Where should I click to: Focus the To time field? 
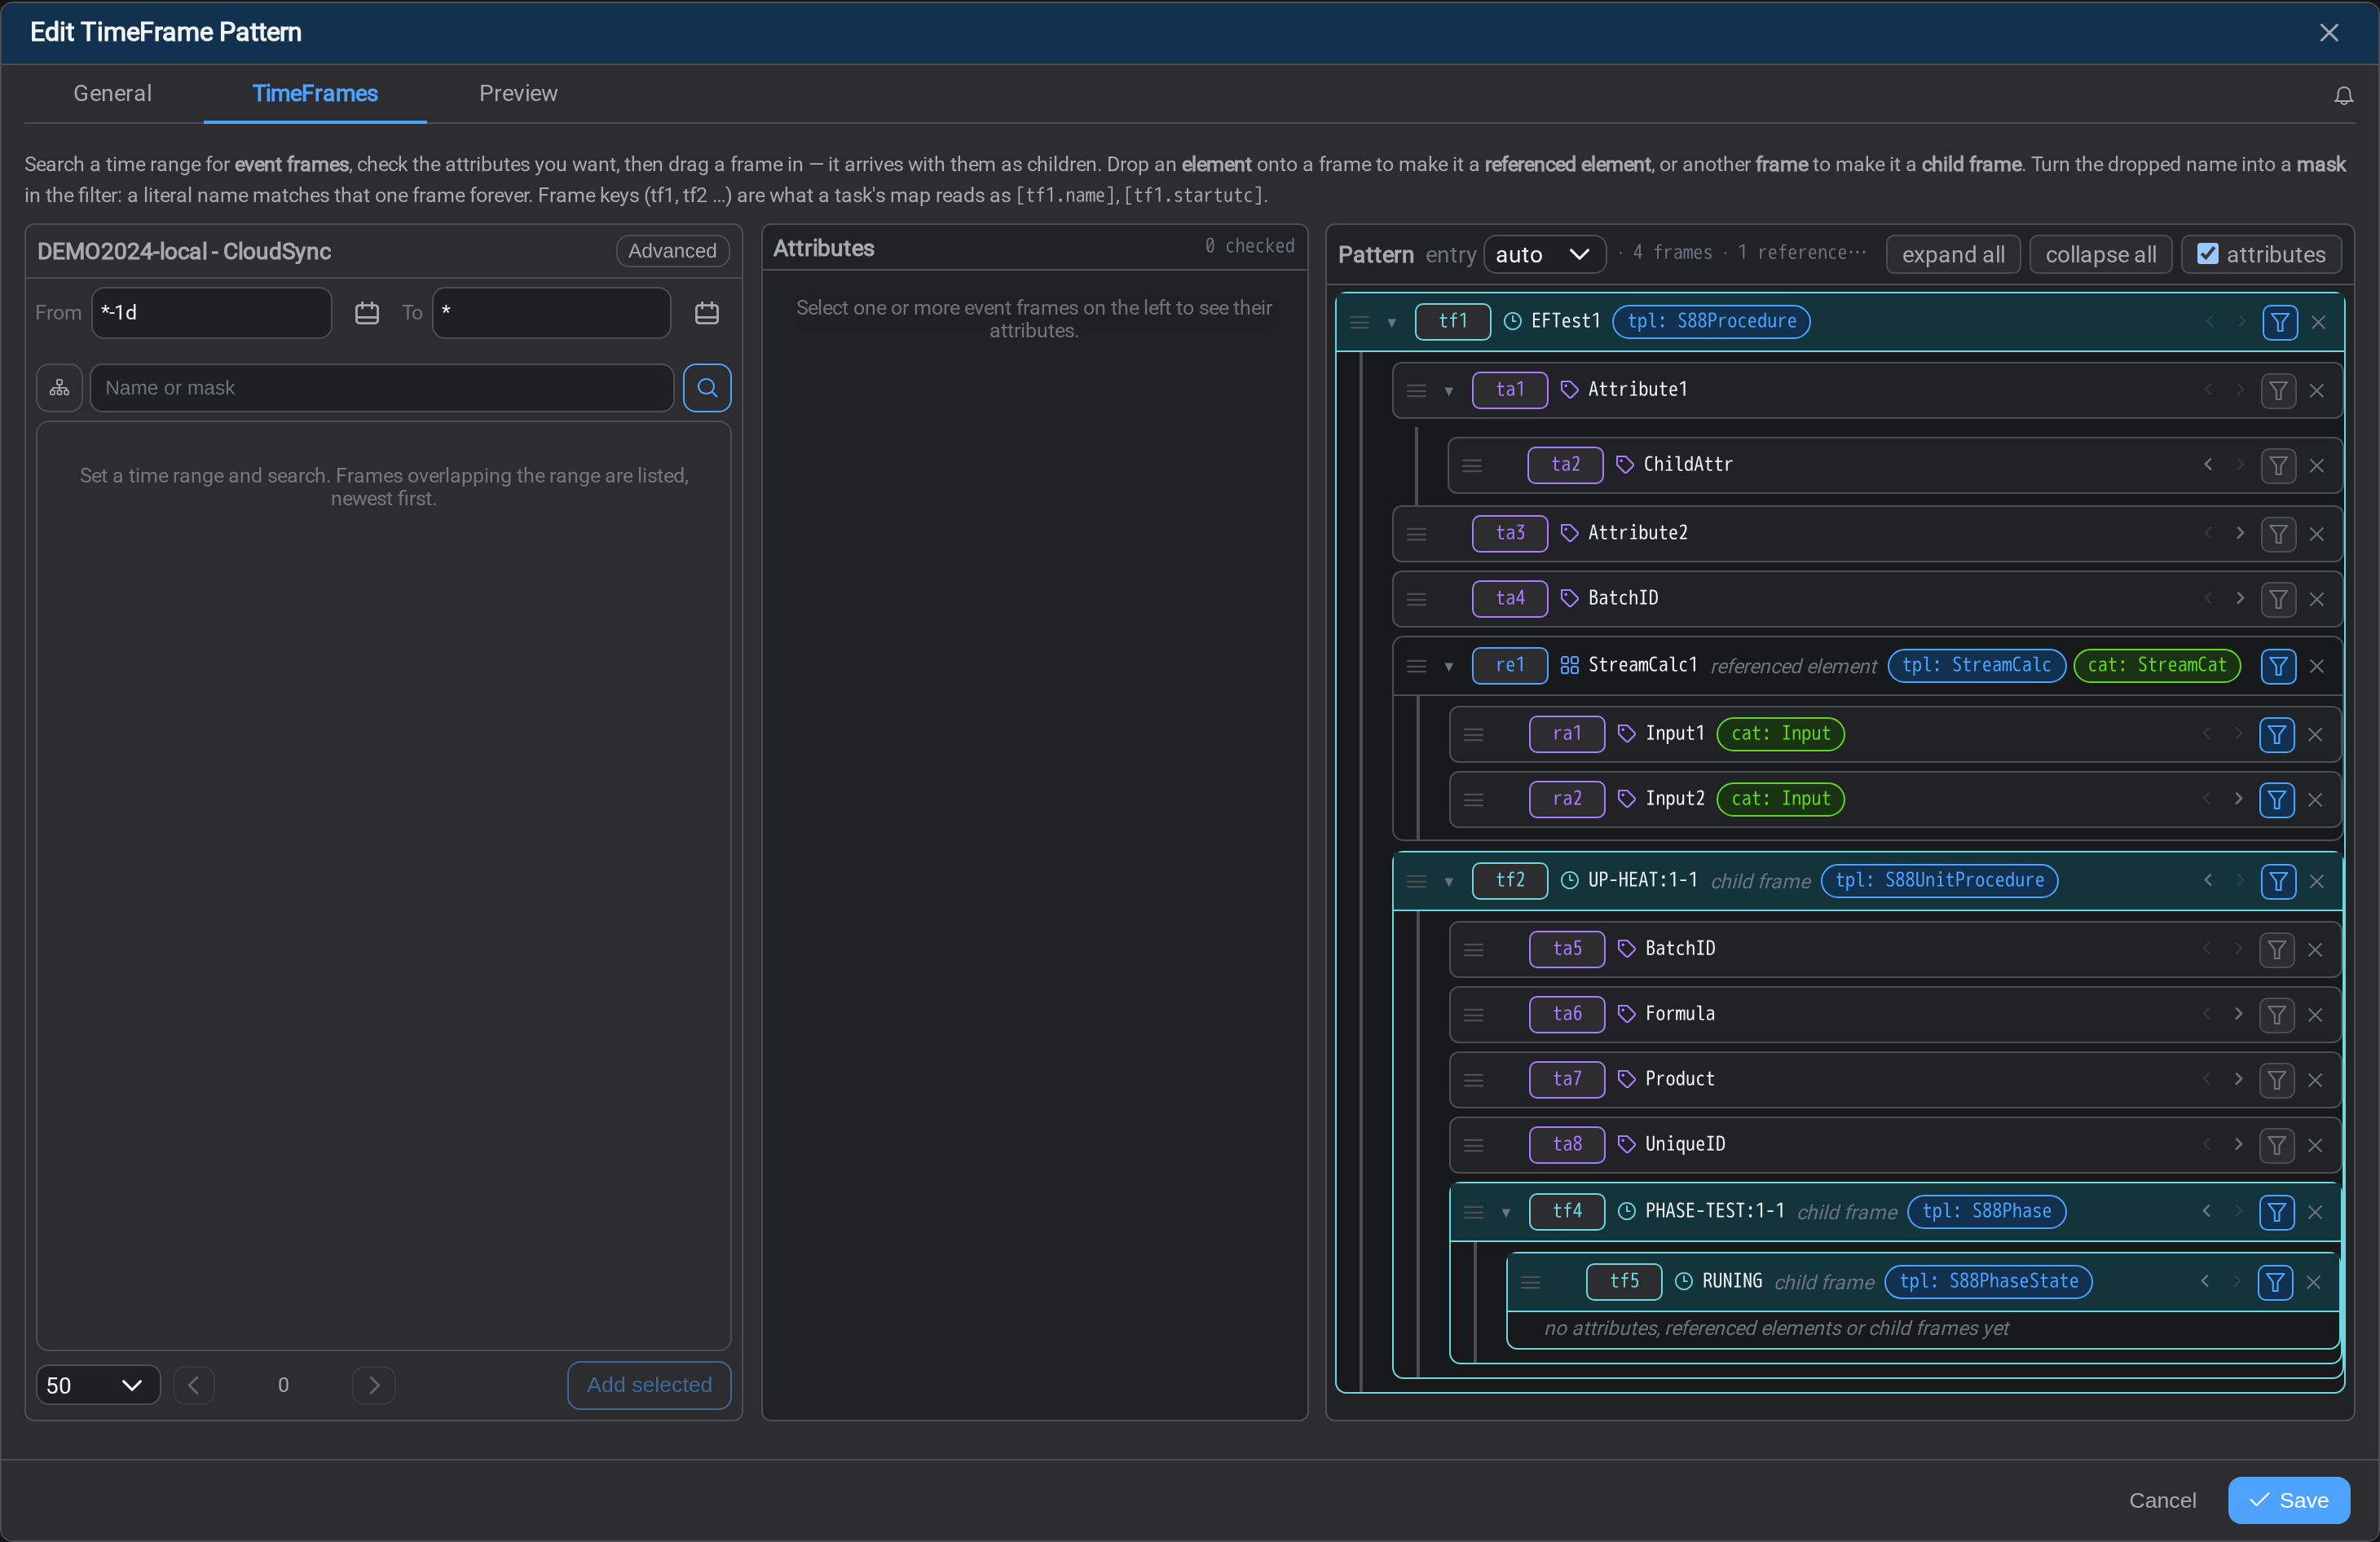click(551, 313)
